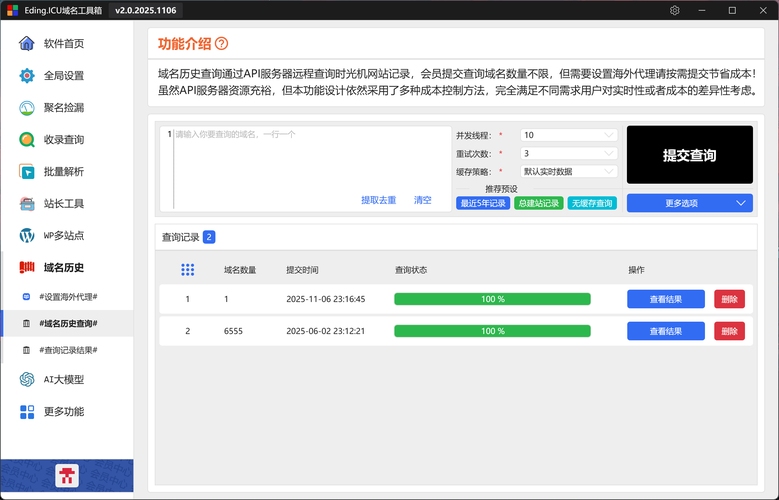Click the blue dotted grid icon in table header

point(188,270)
